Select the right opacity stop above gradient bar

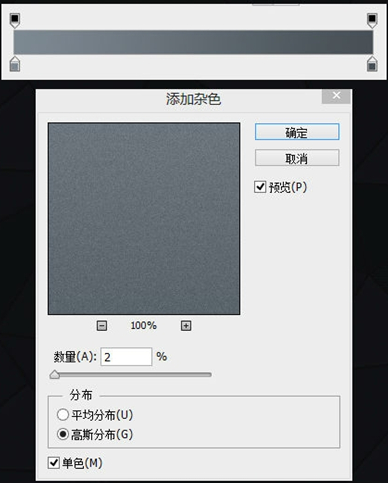pyautogui.click(x=372, y=21)
